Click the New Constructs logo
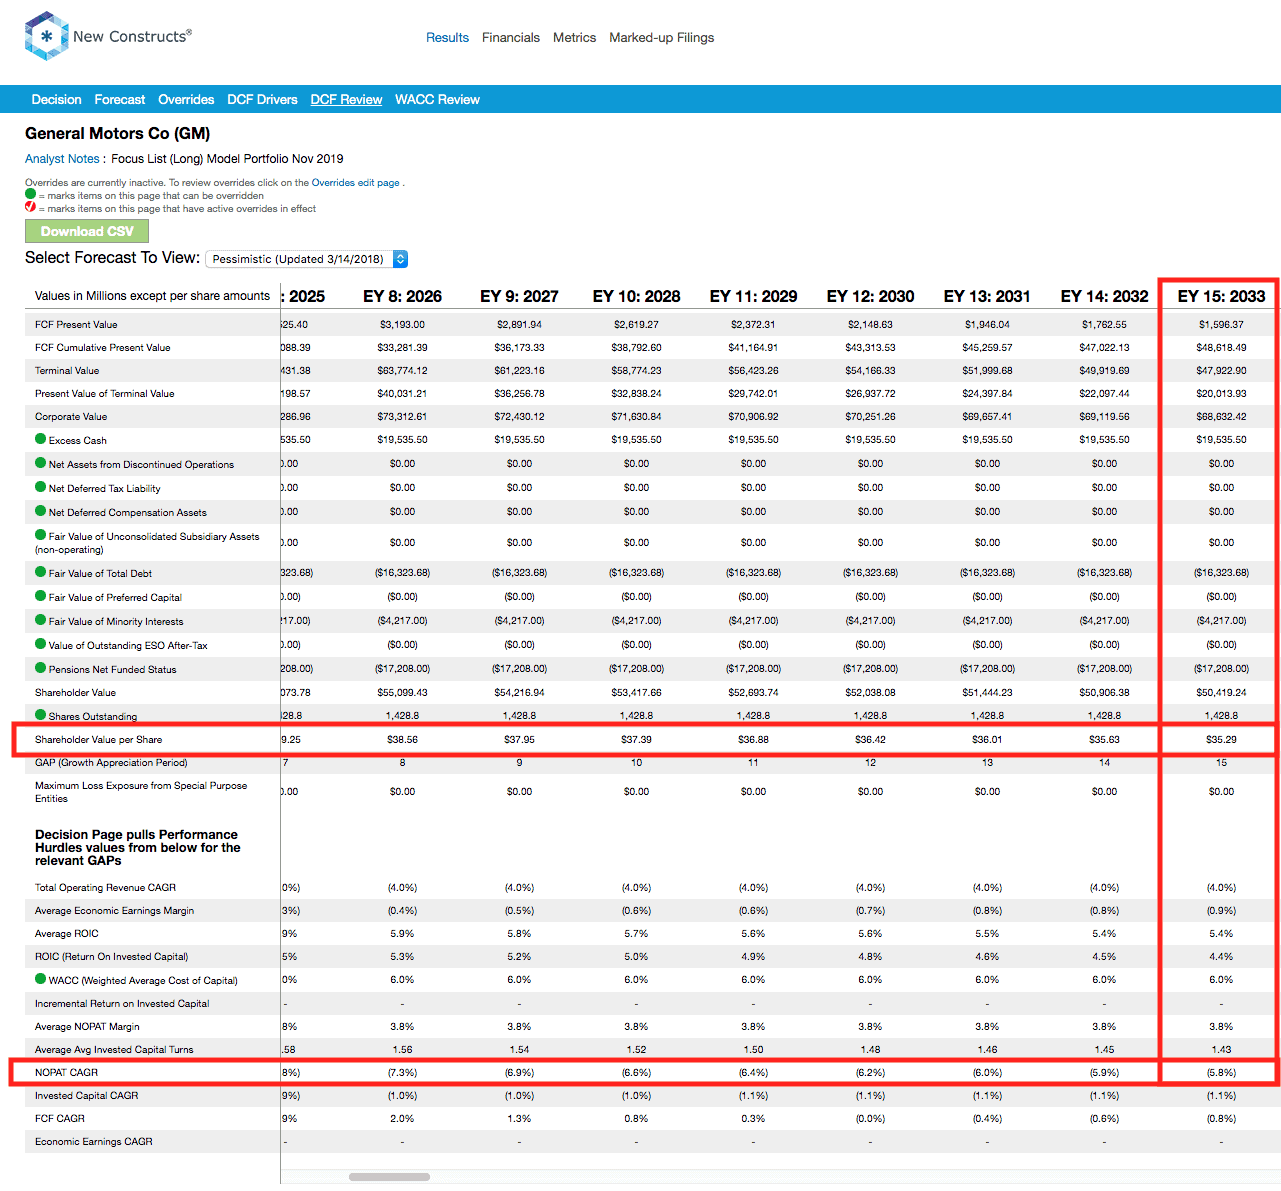Image resolution: width=1281 pixels, height=1191 pixels. [108, 37]
